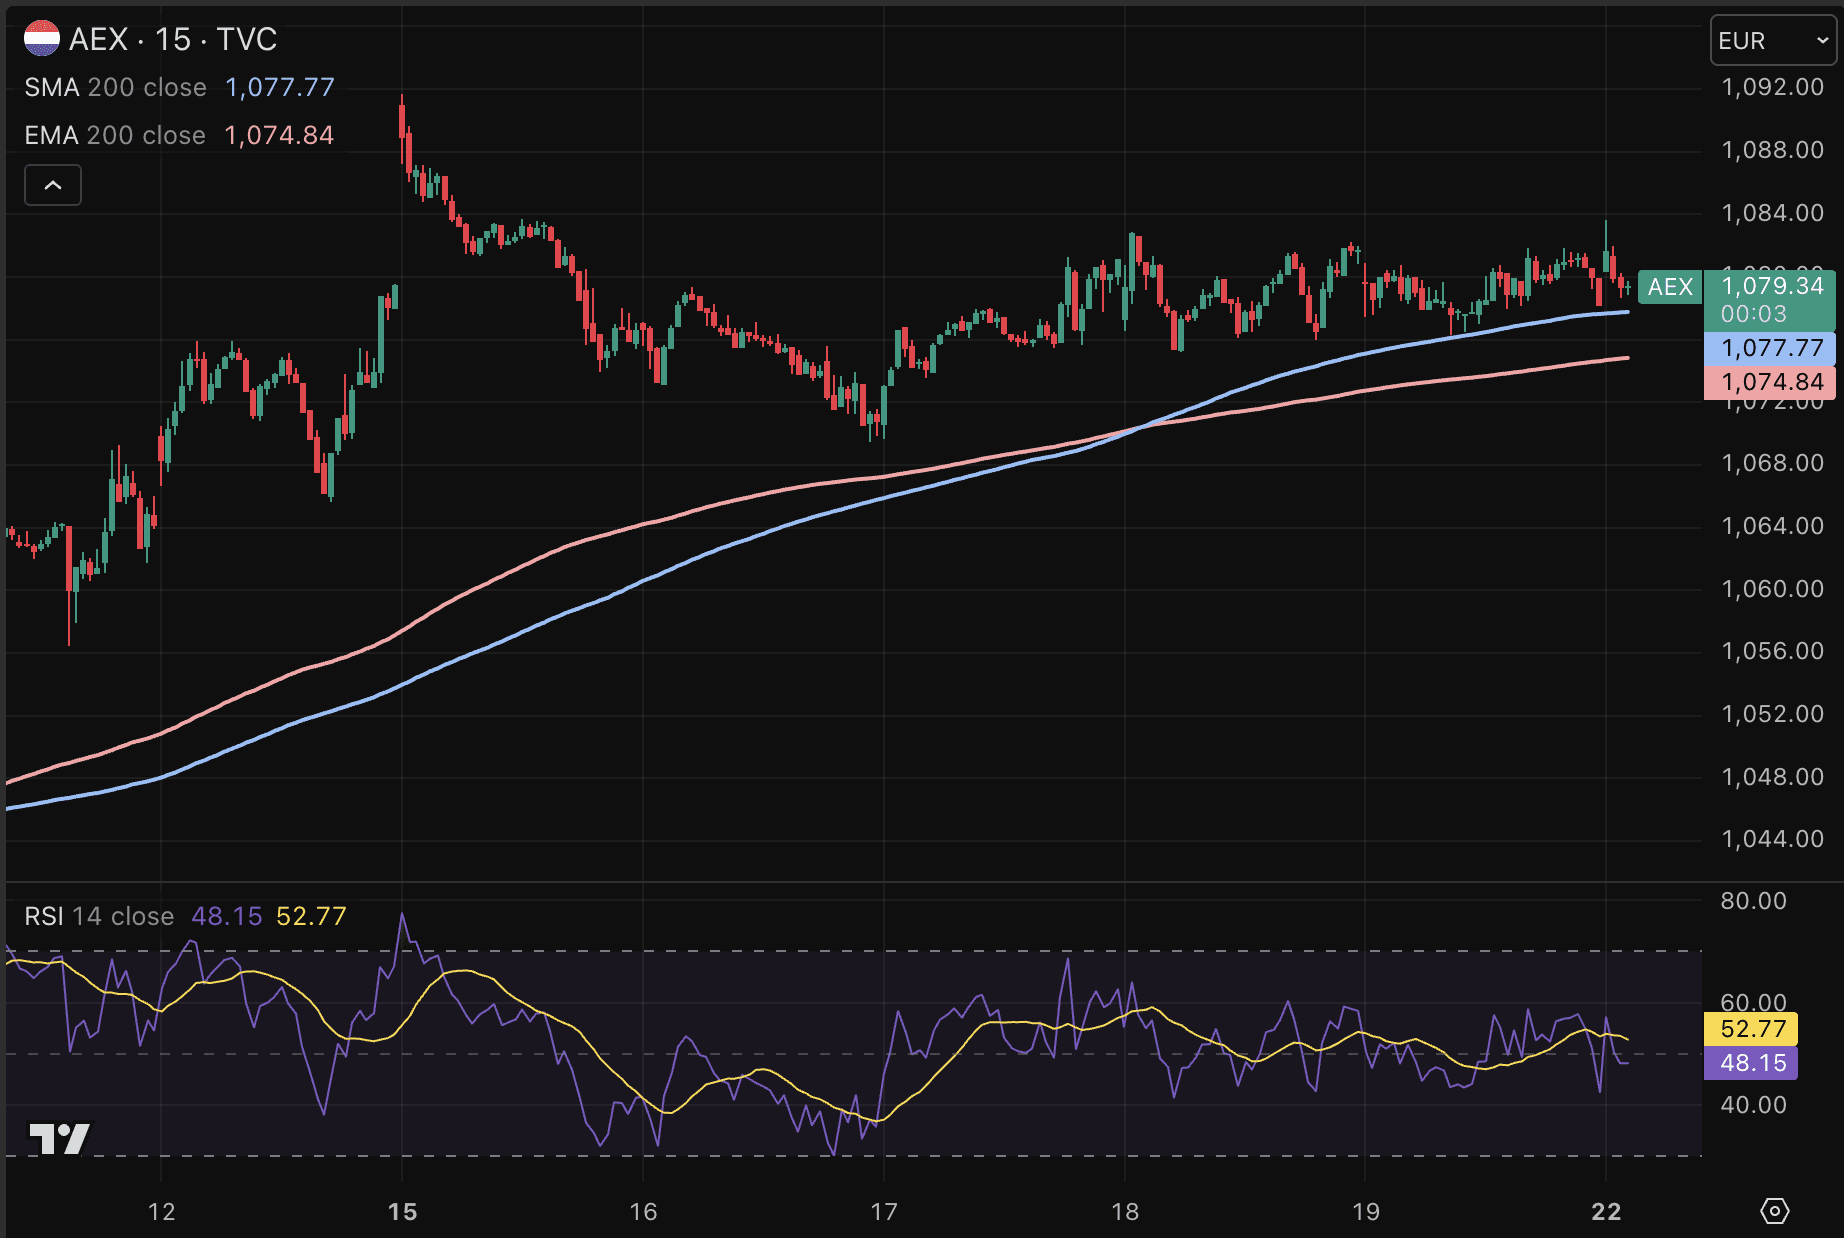The width and height of the screenshot is (1844, 1238).
Task: Select the RSI 14 close indicator label
Action: (99, 916)
